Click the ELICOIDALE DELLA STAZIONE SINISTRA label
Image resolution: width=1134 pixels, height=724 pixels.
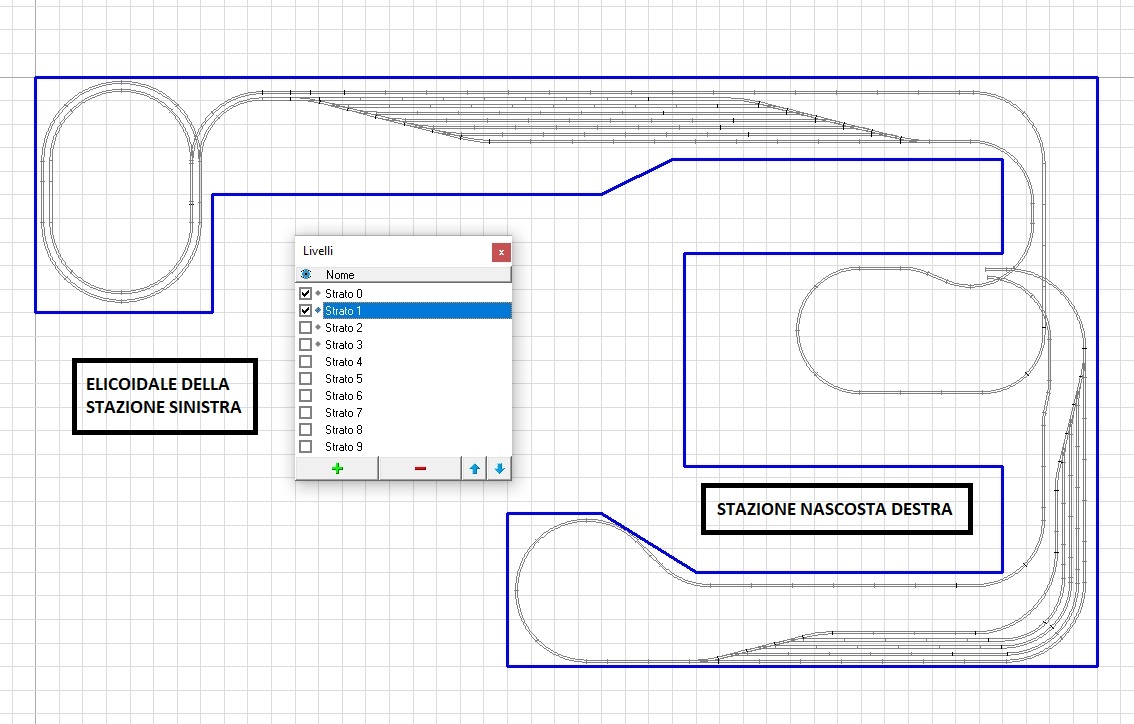click(x=165, y=396)
